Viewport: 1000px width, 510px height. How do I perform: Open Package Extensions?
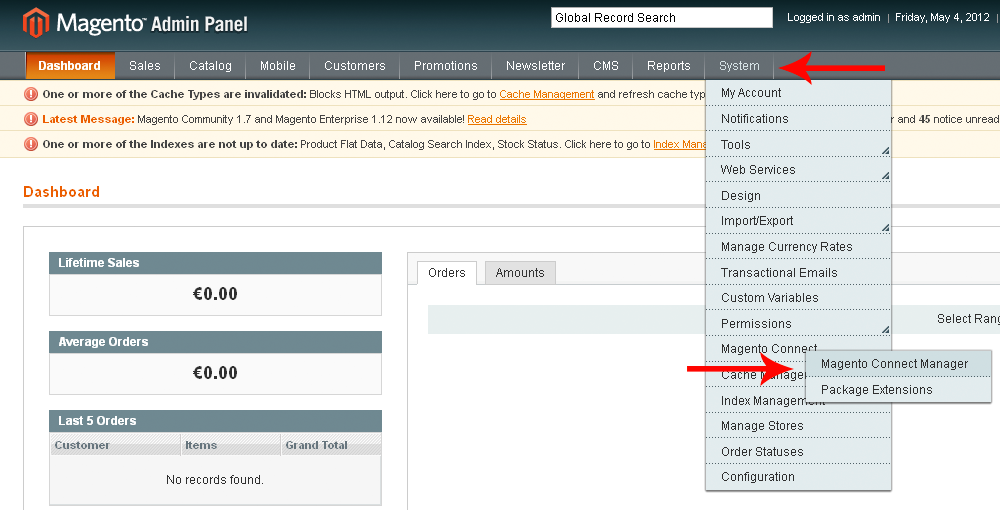click(899, 390)
